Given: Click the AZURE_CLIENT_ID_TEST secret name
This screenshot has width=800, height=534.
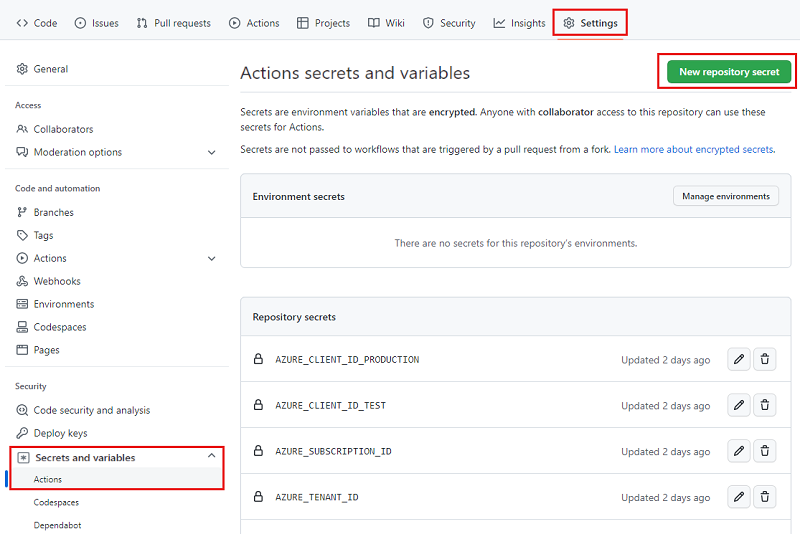Looking at the screenshot, I should click(x=331, y=405).
